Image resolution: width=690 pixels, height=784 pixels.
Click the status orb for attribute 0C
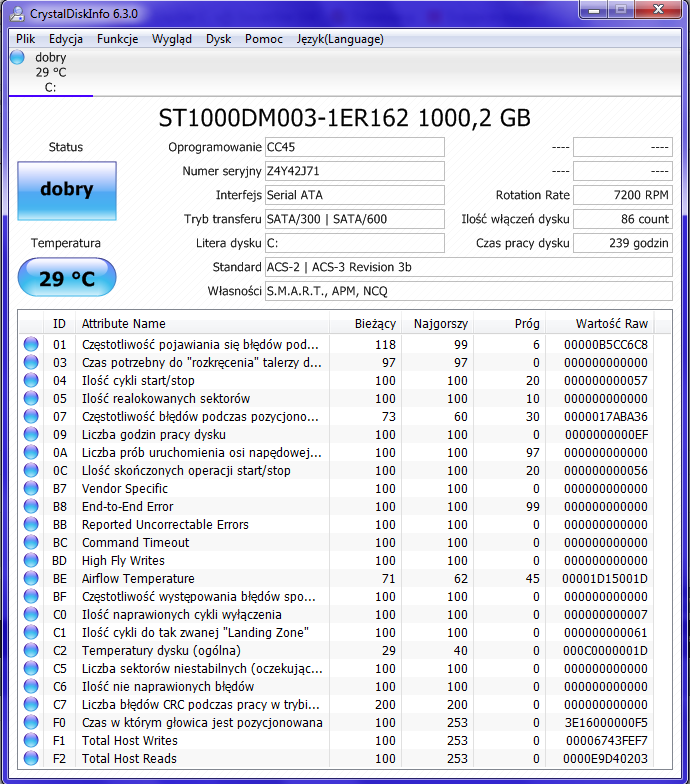pos(31,470)
